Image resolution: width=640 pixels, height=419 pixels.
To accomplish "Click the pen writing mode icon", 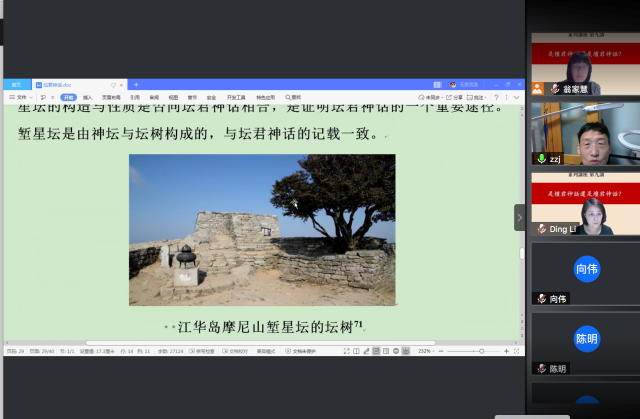I will click(366, 351).
